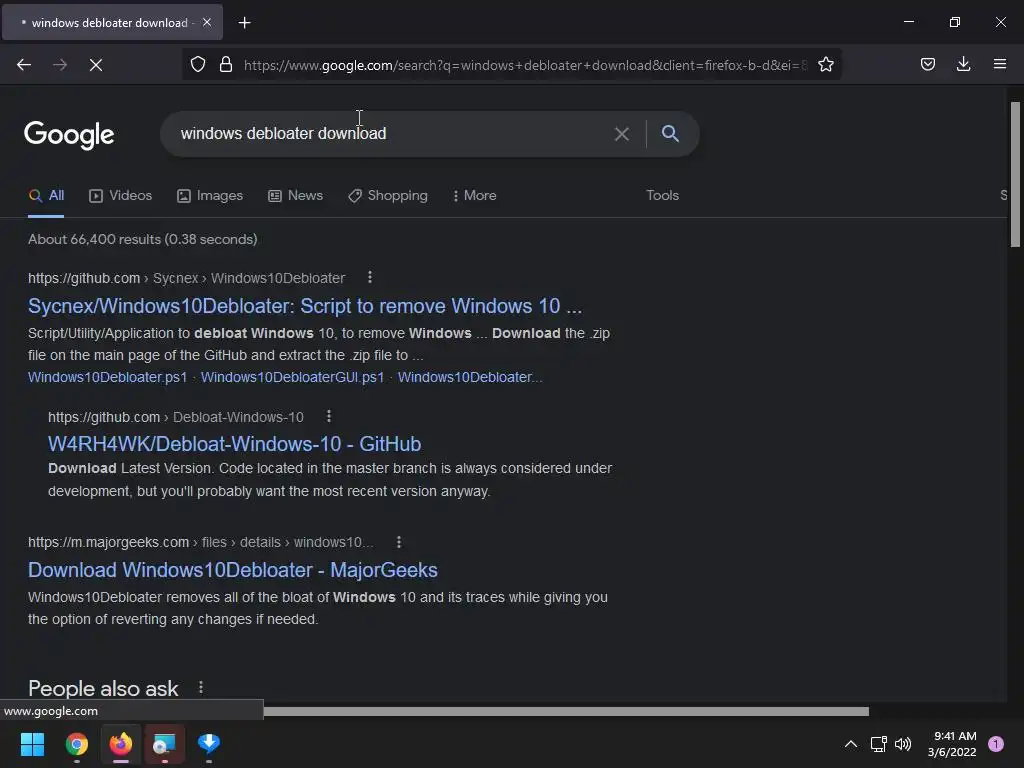Show hidden system tray icons chevron

pyautogui.click(x=851, y=744)
